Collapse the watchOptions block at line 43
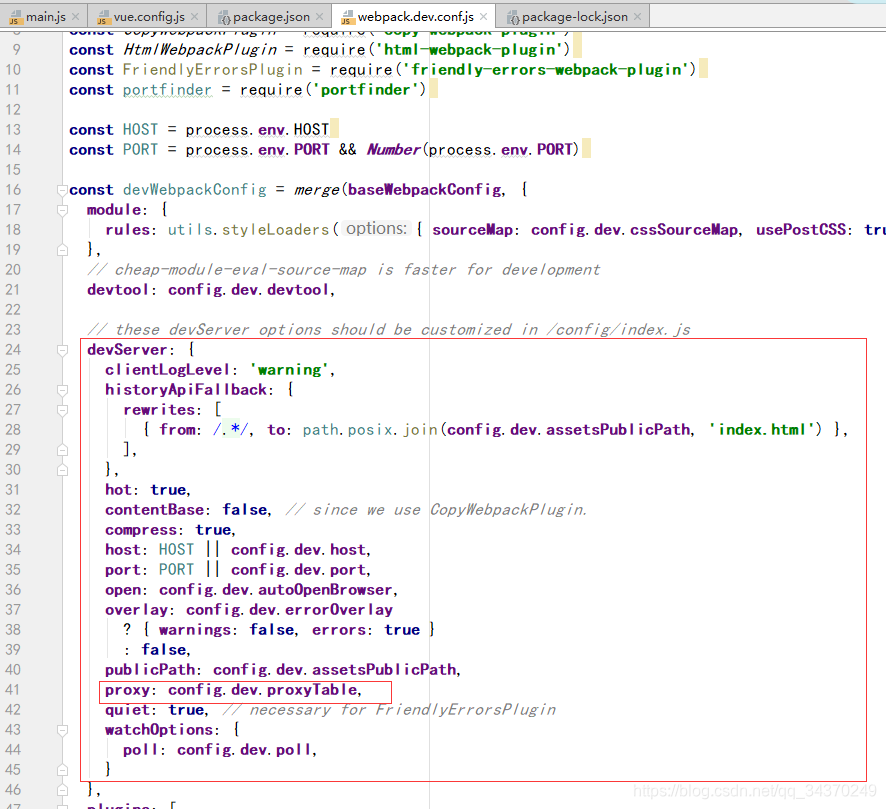The width and height of the screenshot is (886, 809). 62,730
